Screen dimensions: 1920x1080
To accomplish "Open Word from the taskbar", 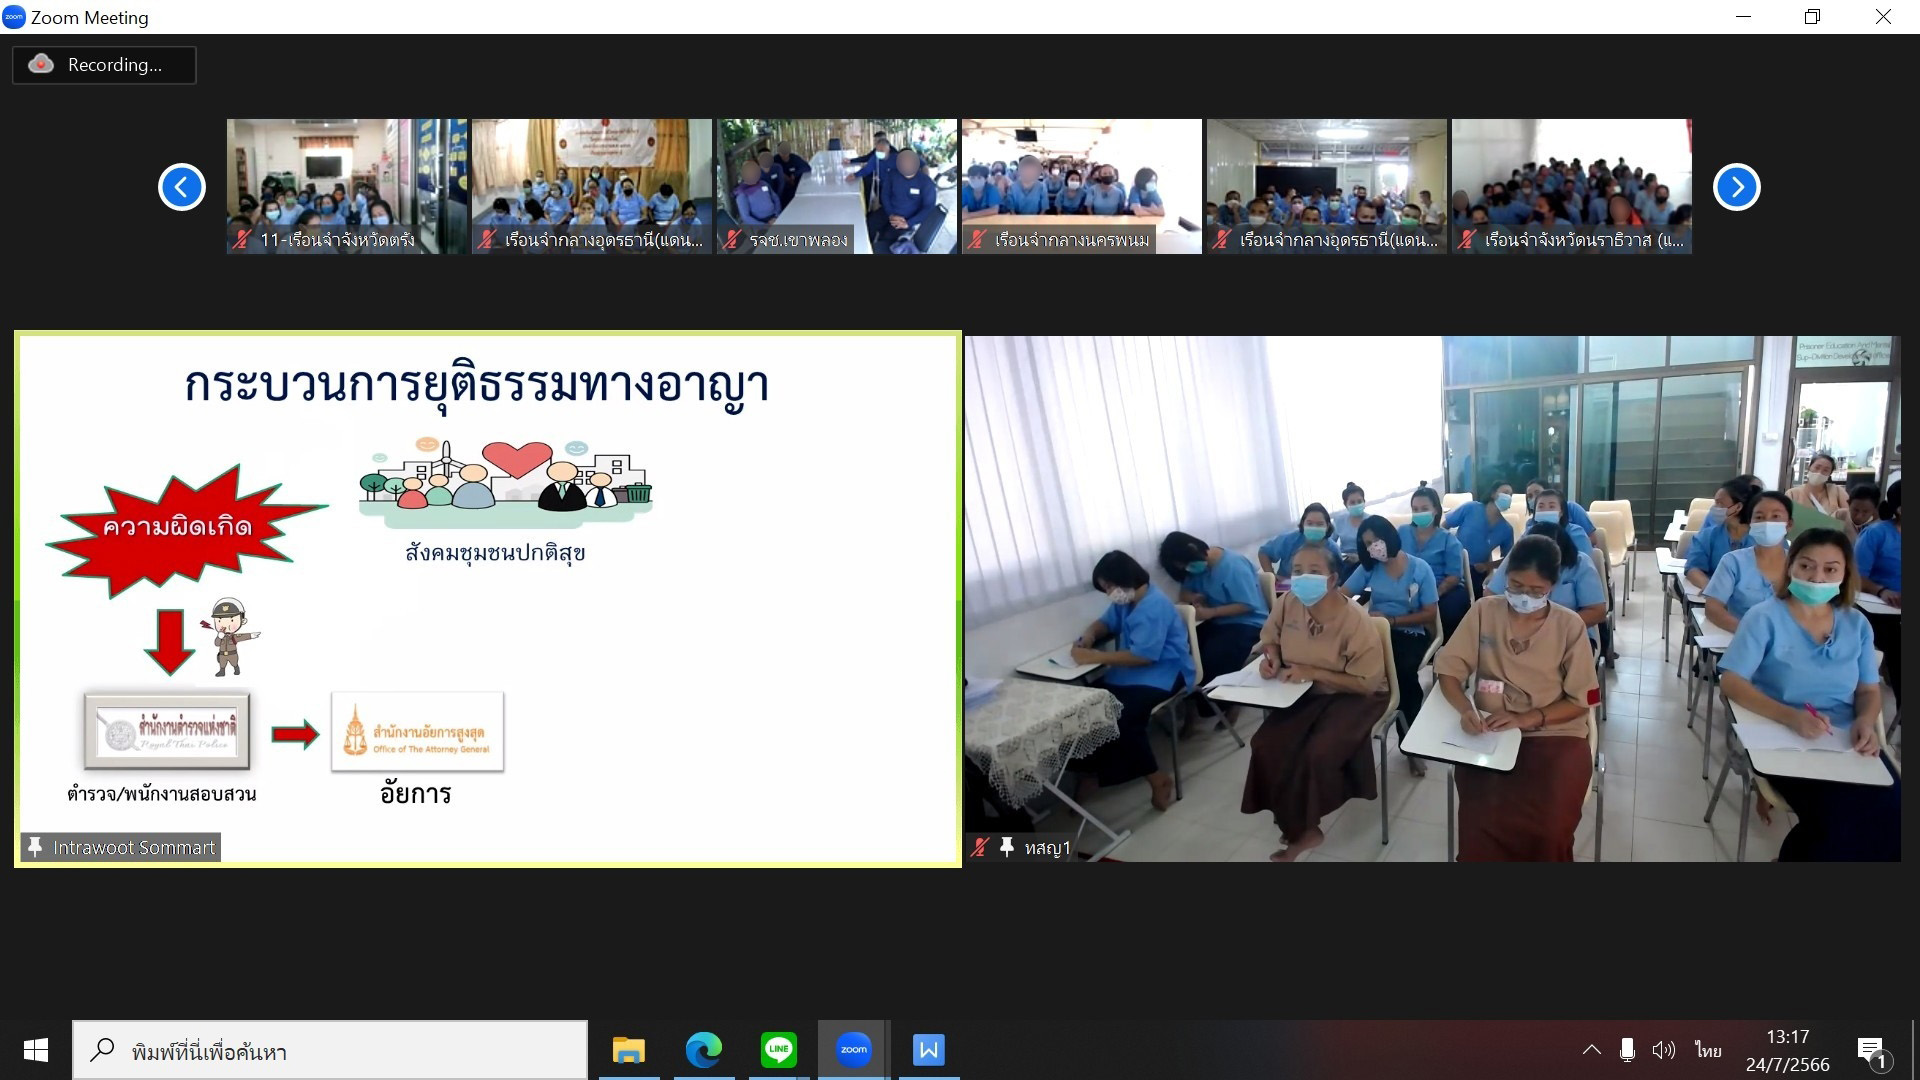I will (928, 1049).
